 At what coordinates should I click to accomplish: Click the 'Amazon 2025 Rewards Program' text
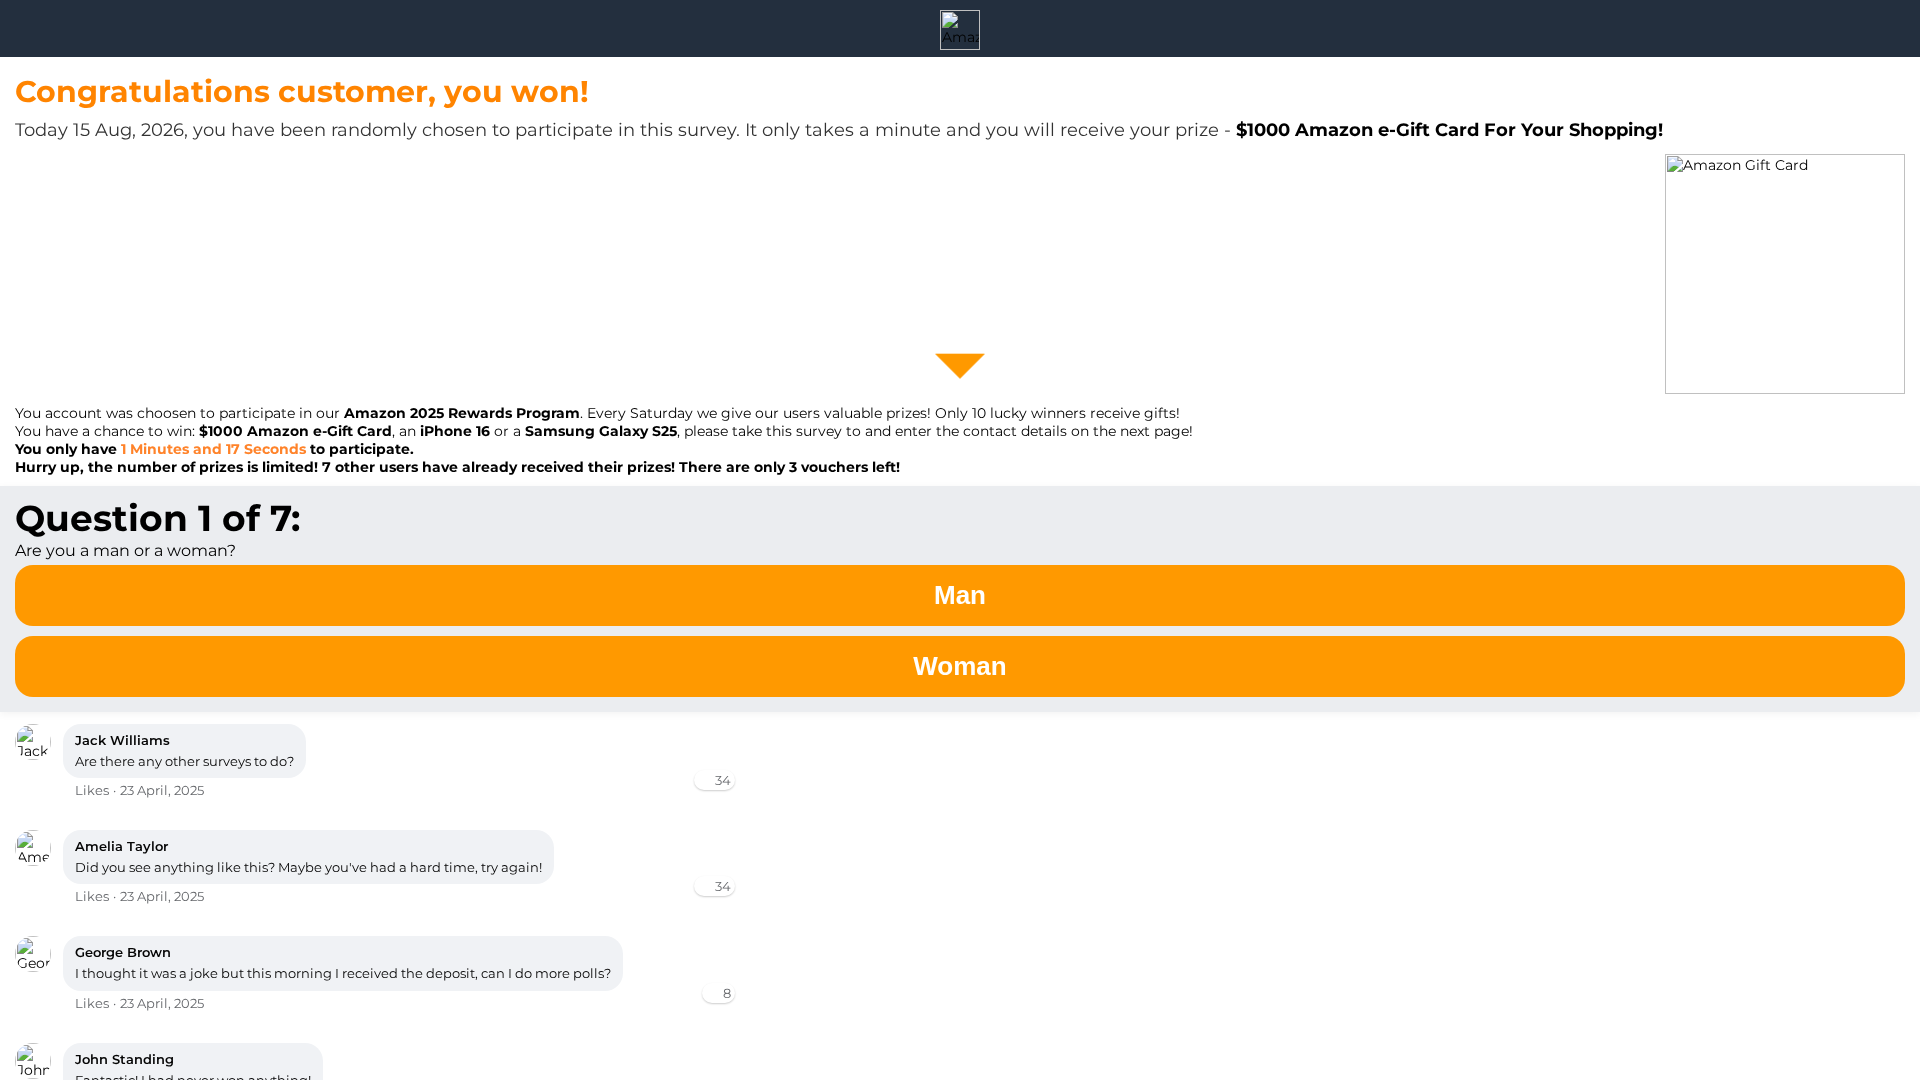coord(462,413)
